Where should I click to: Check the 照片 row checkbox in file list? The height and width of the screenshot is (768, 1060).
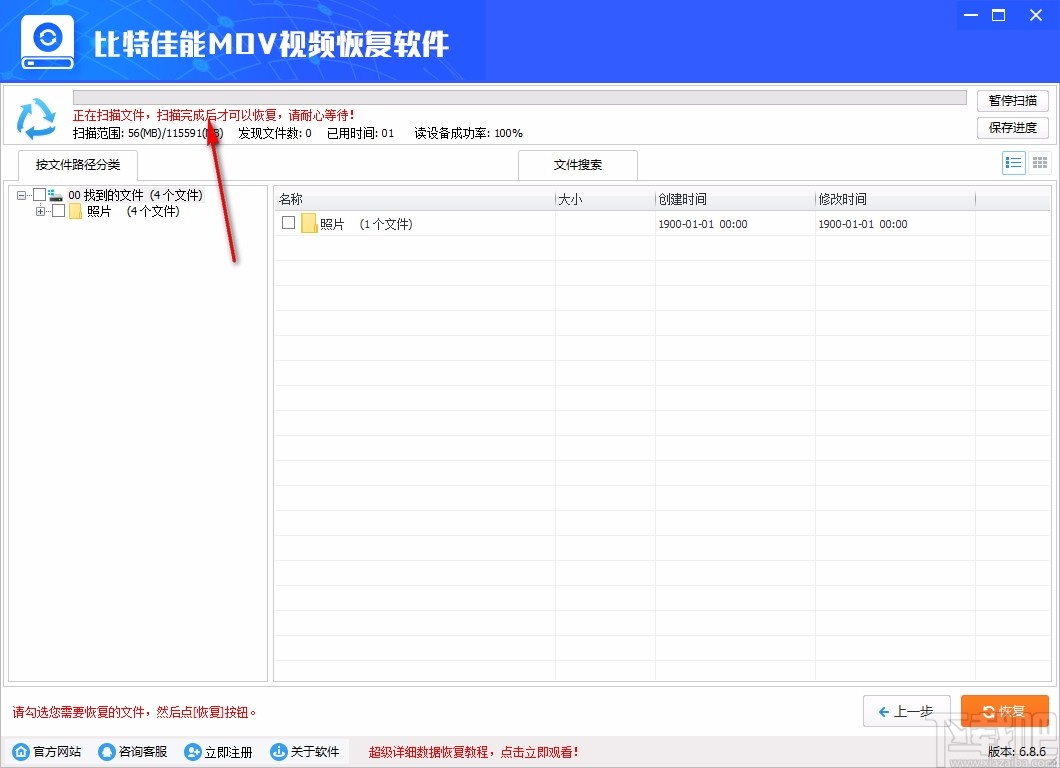[287, 223]
